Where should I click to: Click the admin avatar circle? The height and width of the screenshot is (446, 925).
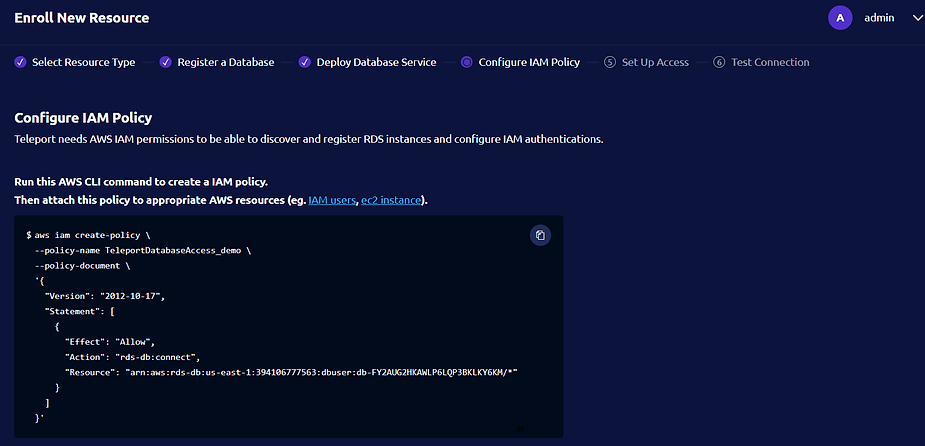click(840, 18)
